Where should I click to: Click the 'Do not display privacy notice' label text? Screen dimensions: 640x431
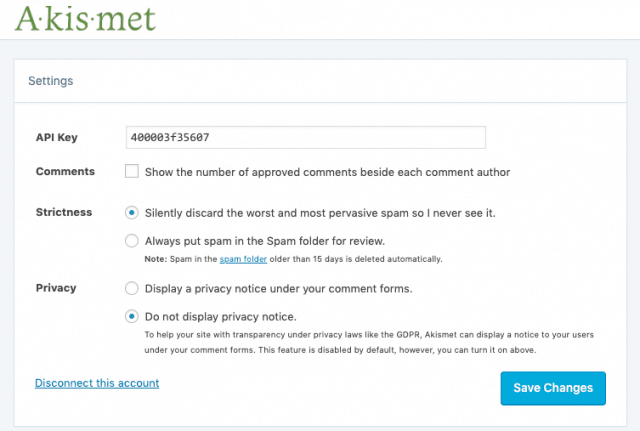pyautogui.click(x=221, y=317)
